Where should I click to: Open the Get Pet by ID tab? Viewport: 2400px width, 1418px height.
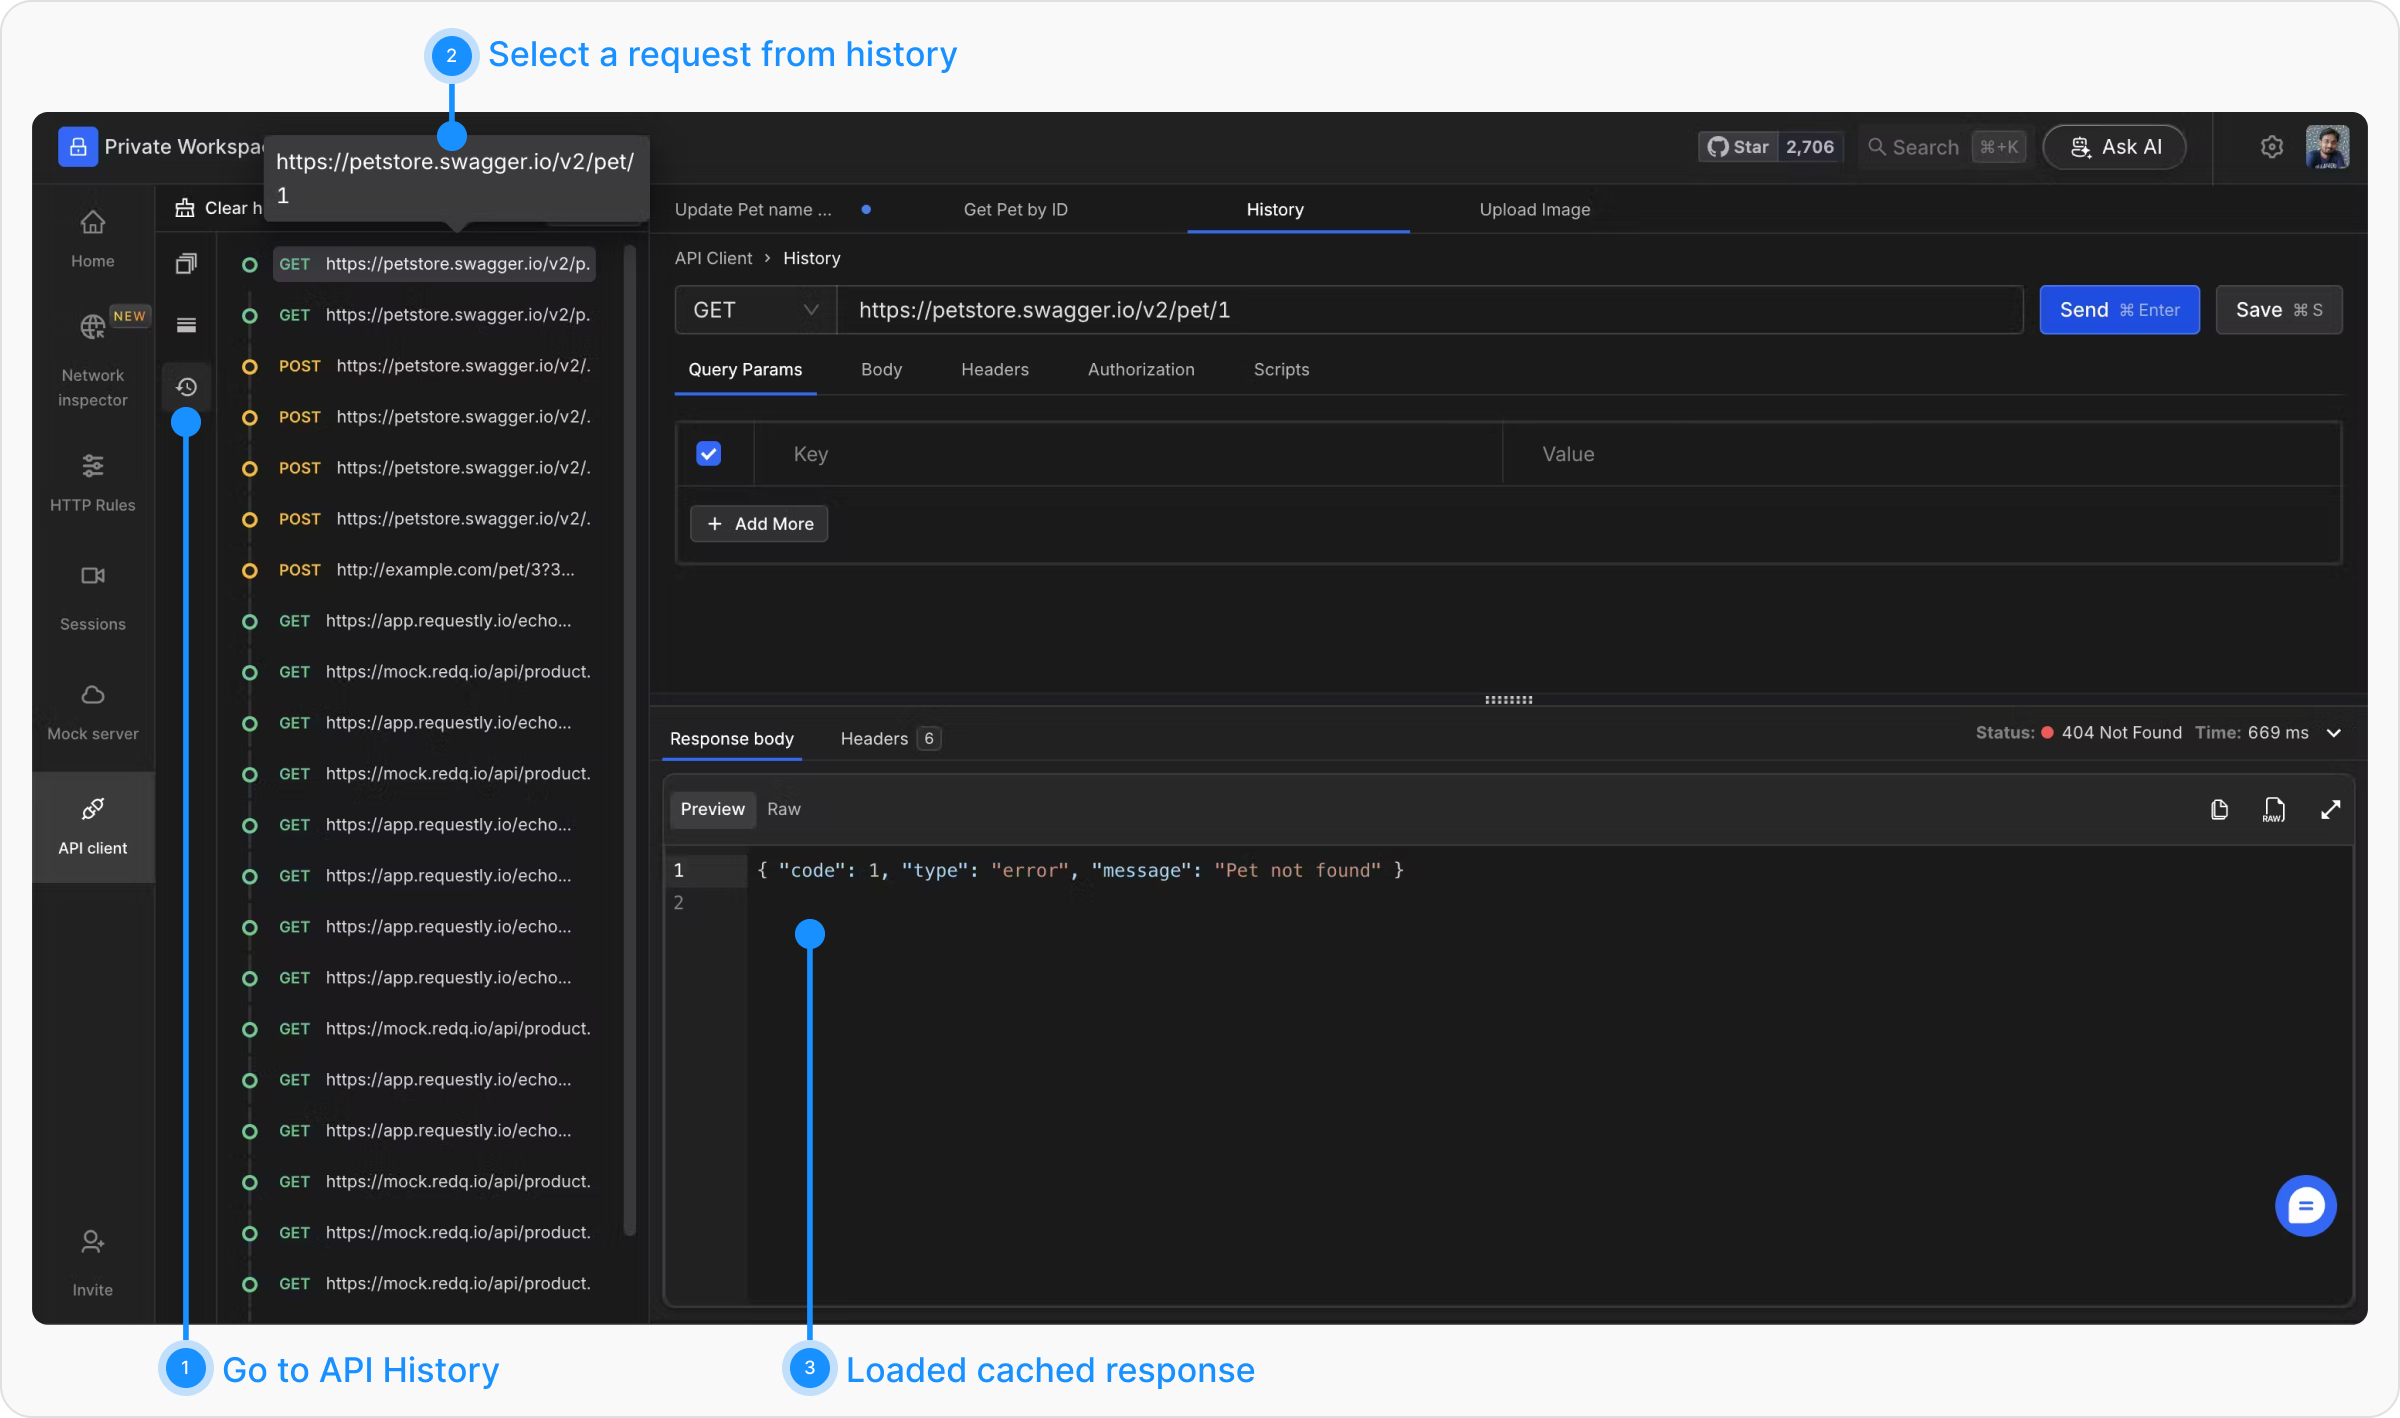[x=1015, y=209]
